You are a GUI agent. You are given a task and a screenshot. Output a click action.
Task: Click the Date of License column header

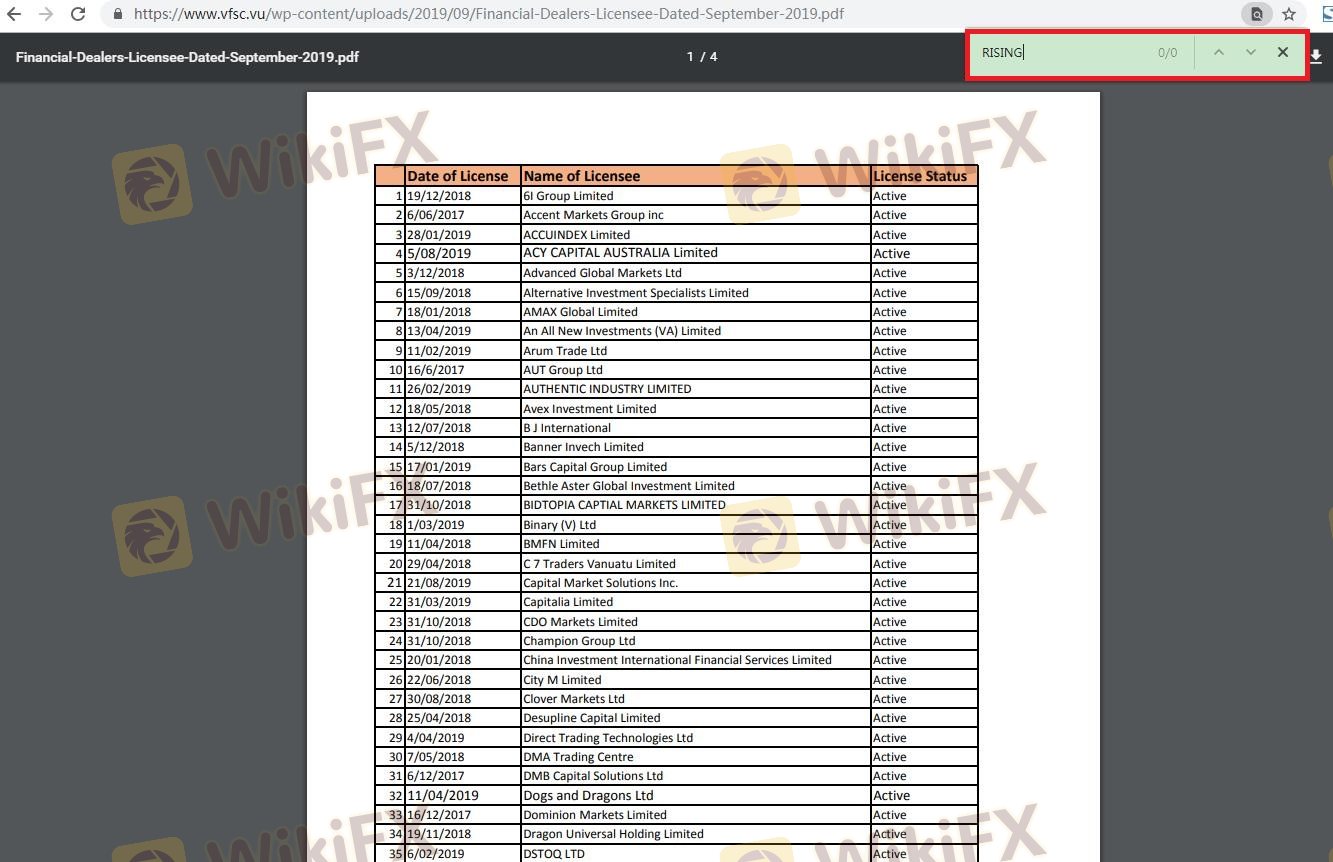pos(457,176)
